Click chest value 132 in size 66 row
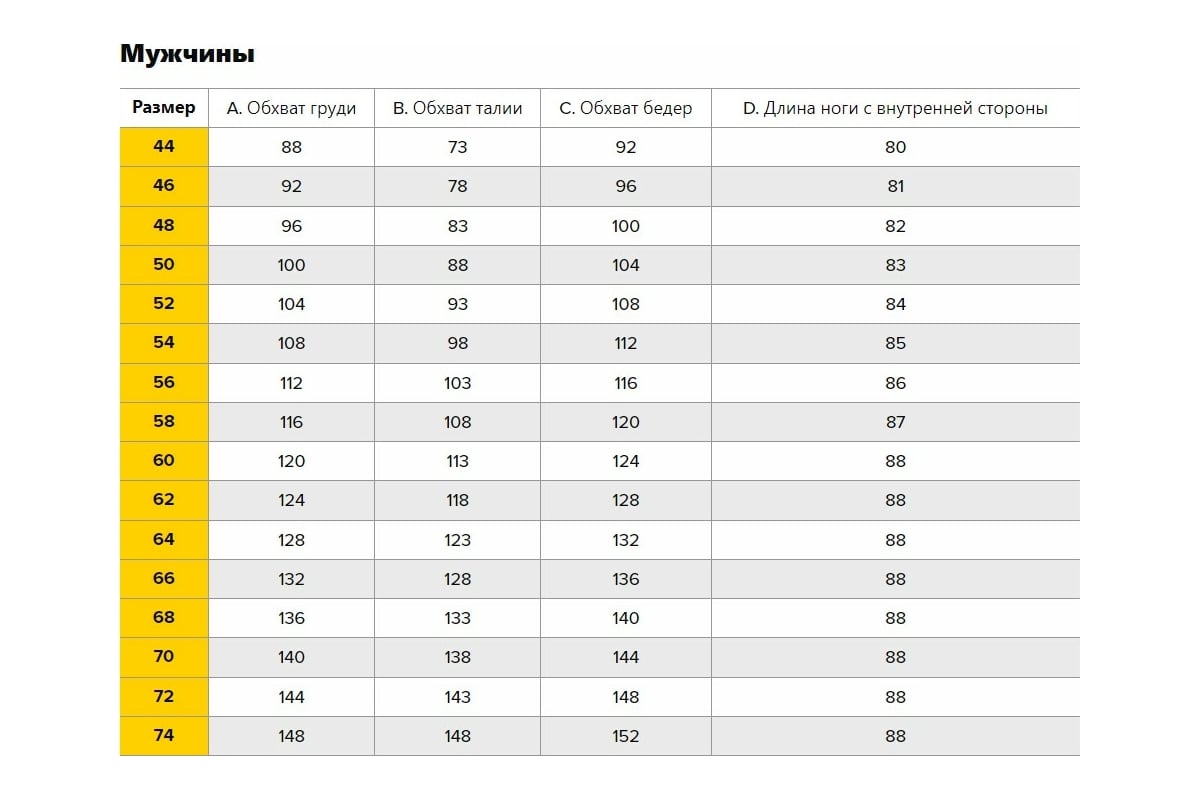The height and width of the screenshot is (800, 1200). (291, 579)
